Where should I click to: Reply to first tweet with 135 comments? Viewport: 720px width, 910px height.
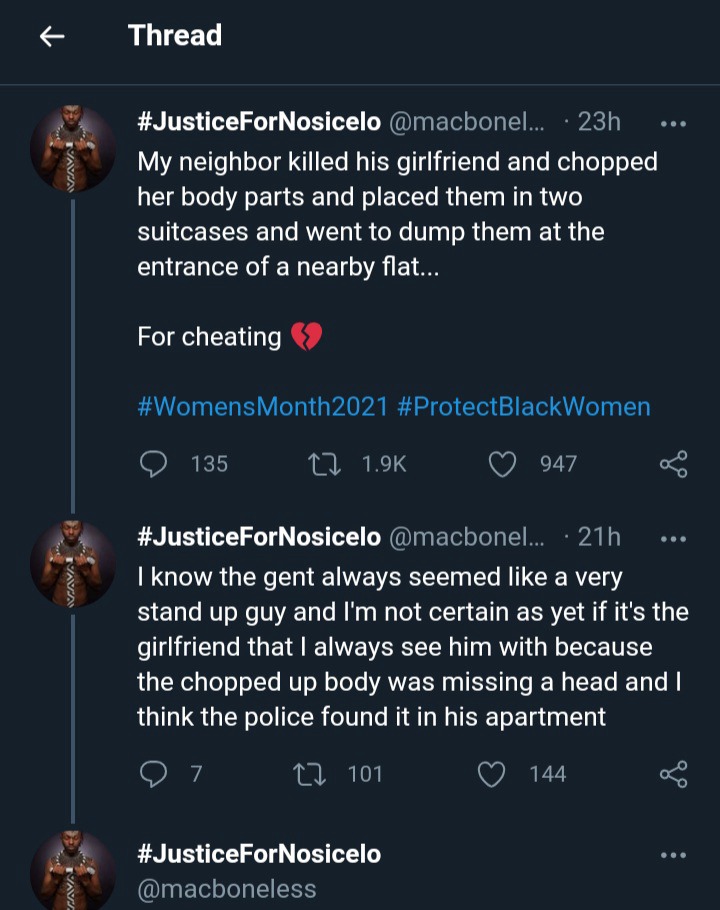(x=154, y=464)
